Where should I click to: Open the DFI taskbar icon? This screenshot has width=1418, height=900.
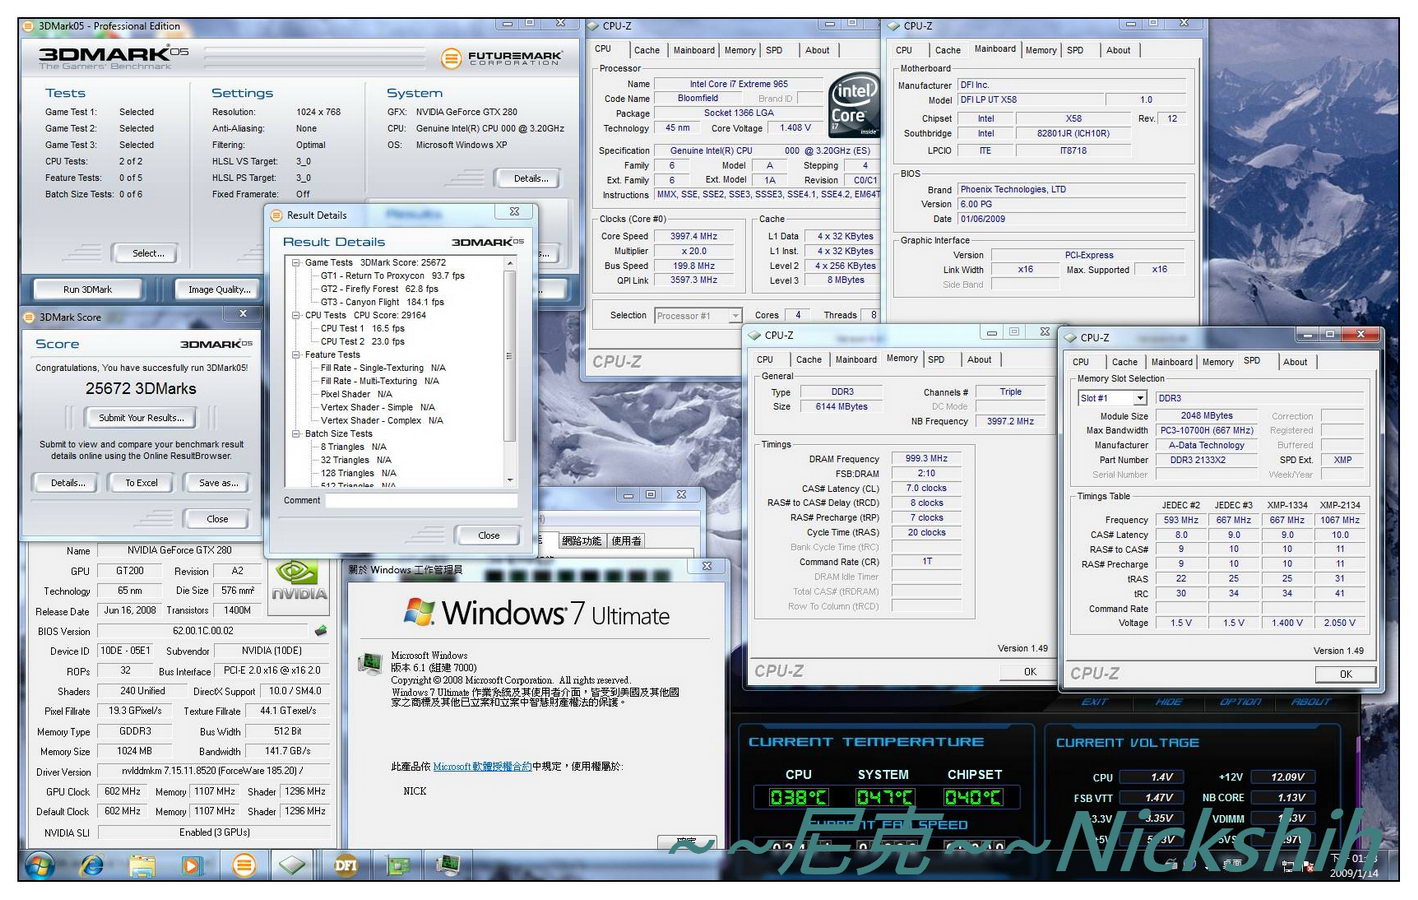click(x=346, y=864)
